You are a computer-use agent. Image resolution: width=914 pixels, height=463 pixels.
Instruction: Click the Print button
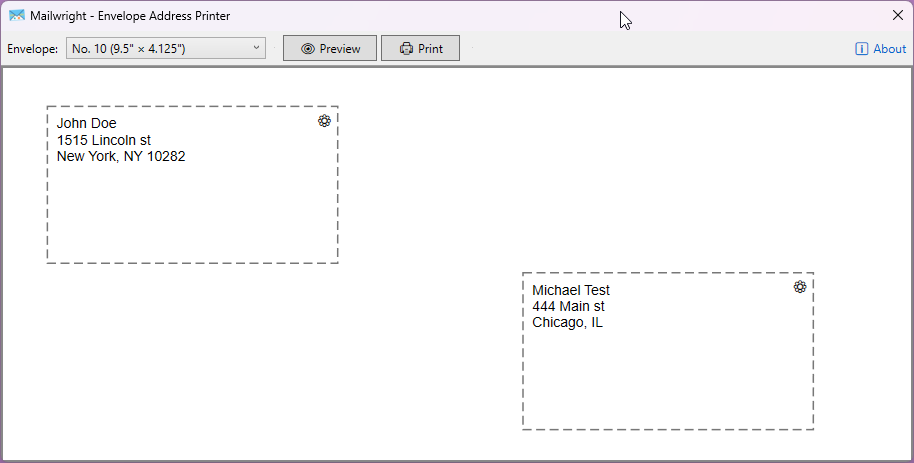click(420, 48)
